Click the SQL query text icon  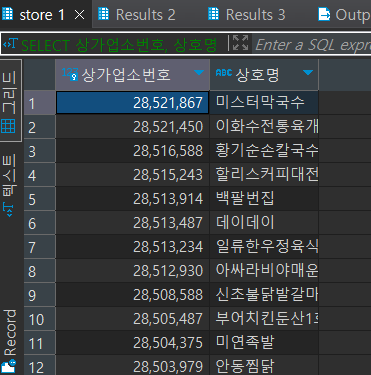pyautogui.click(x=10, y=43)
